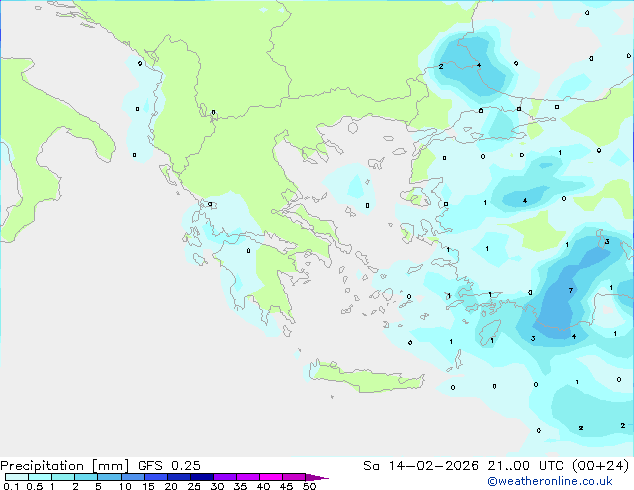Click the 30–35 mm purple legend swatch
The width and height of the screenshot is (634, 490).
(x=225, y=477)
